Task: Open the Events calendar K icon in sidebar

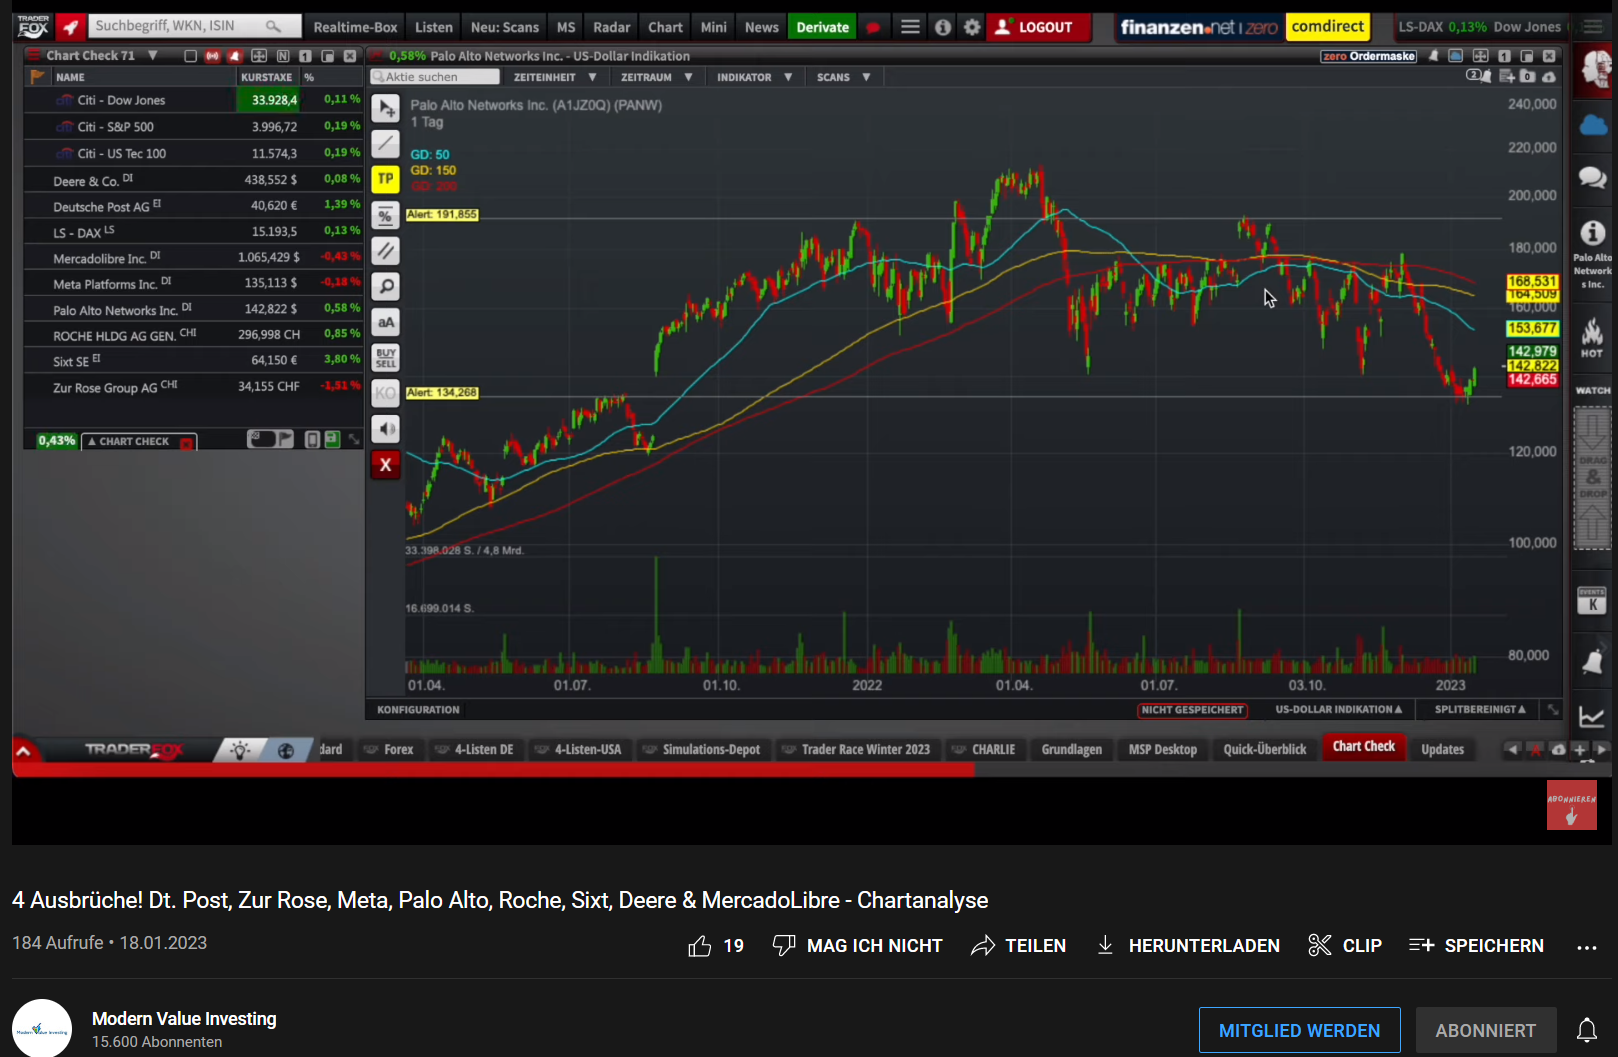Action: 1592,600
